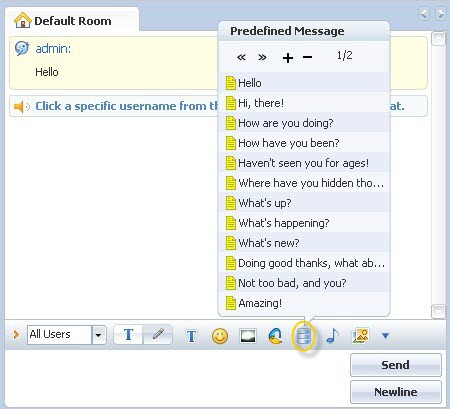Expand more toolbar options with blue arrow
Screen dimensions: 450x409
coord(386,336)
